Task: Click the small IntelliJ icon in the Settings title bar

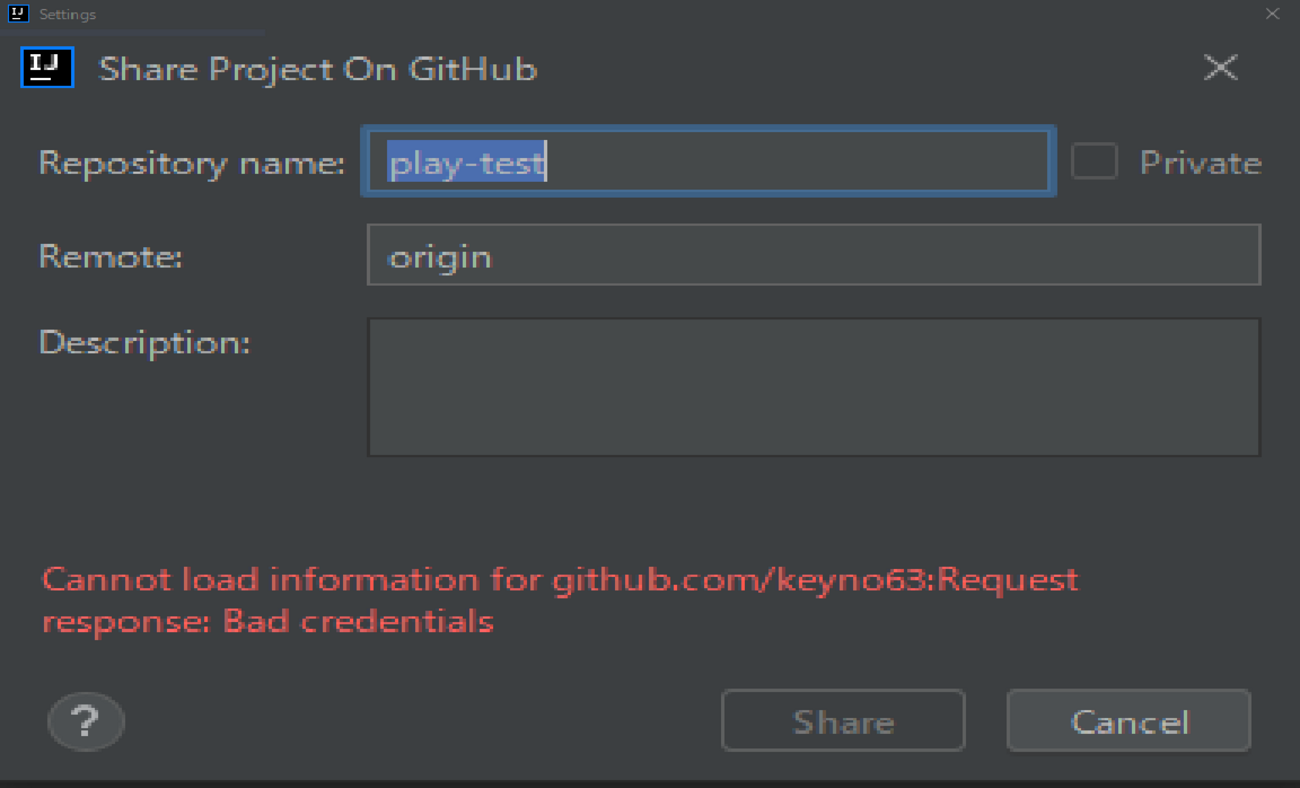Action: pyautogui.click(x=17, y=14)
